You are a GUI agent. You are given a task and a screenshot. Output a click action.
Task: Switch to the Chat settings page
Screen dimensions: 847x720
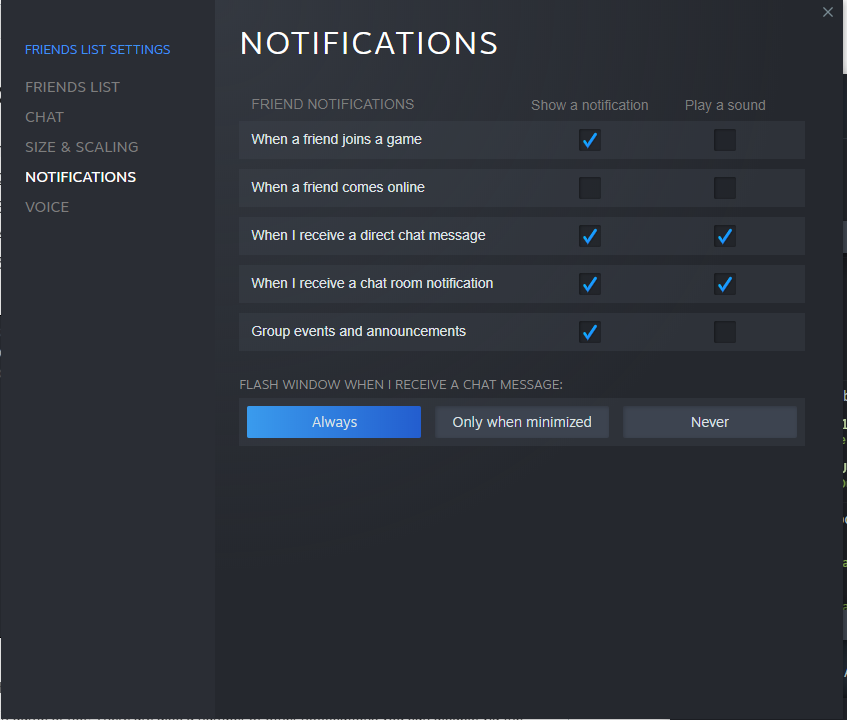point(44,117)
